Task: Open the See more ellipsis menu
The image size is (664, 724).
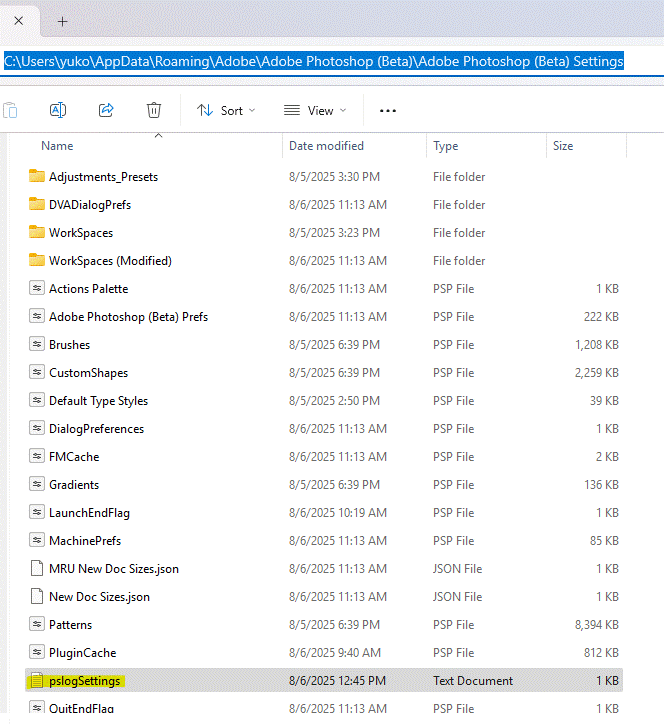Action: pyautogui.click(x=387, y=111)
